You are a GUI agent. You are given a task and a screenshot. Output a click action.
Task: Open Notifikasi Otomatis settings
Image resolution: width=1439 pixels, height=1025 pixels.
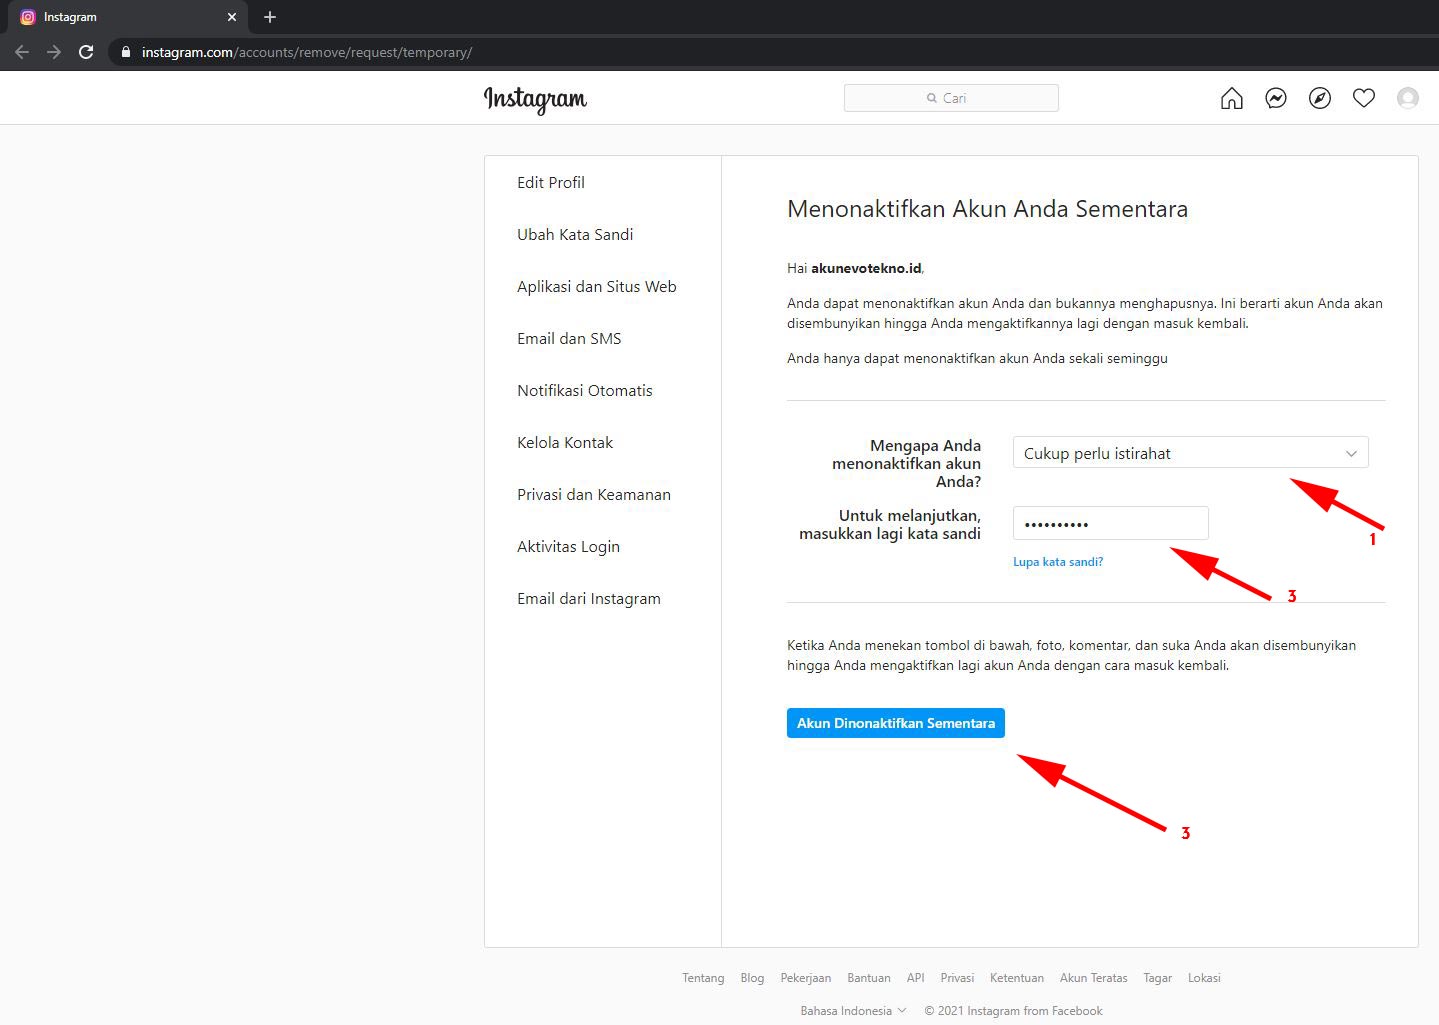point(585,390)
